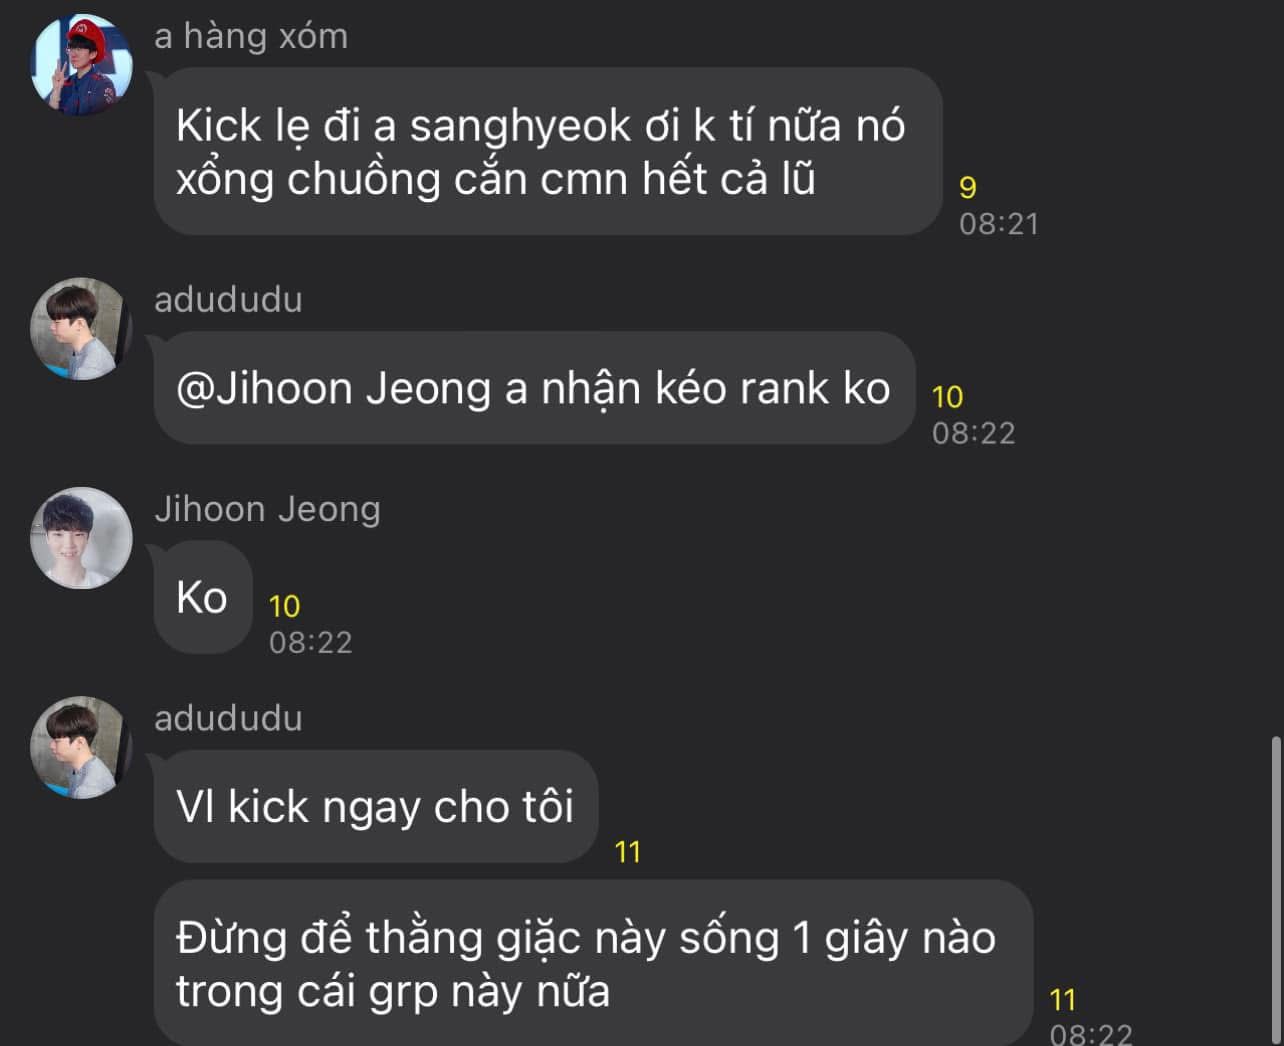The width and height of the screenshot is (1284, 1046).
Task: Click first 'adududu' sender name
Action: click(228, 300)
